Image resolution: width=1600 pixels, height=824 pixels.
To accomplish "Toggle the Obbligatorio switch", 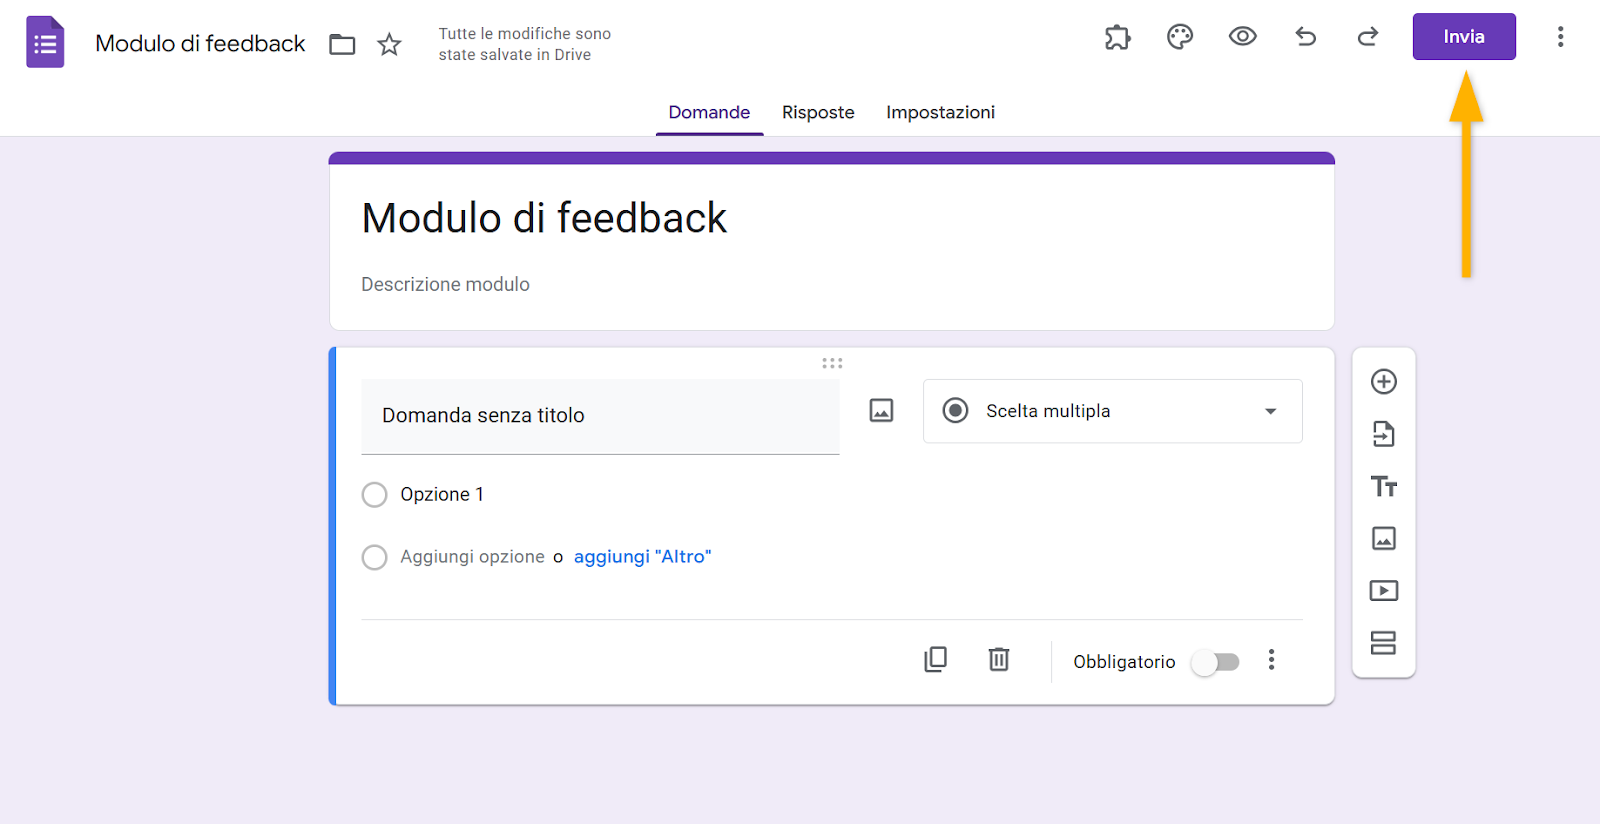I will 1216,662.
